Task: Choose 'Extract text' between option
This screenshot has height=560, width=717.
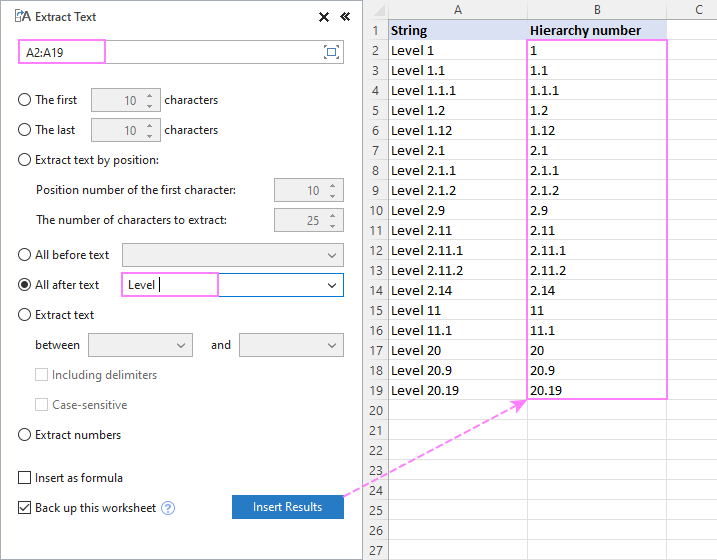Action: 24,315
